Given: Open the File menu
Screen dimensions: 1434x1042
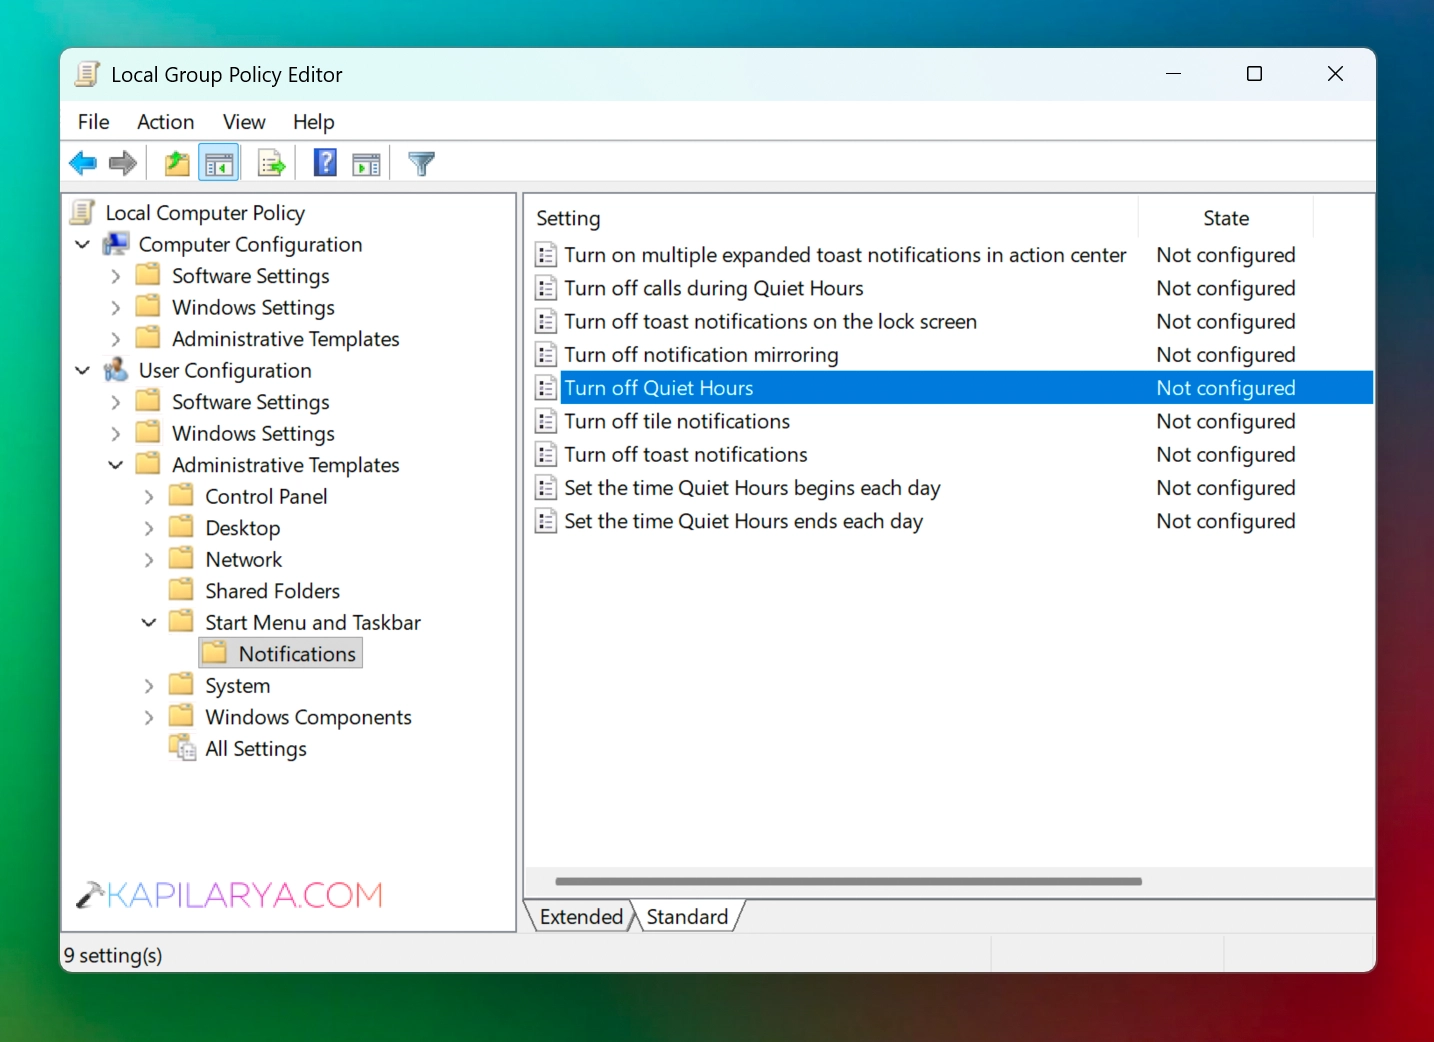Looking at the screenshot, I should click(x=94, y=122).
